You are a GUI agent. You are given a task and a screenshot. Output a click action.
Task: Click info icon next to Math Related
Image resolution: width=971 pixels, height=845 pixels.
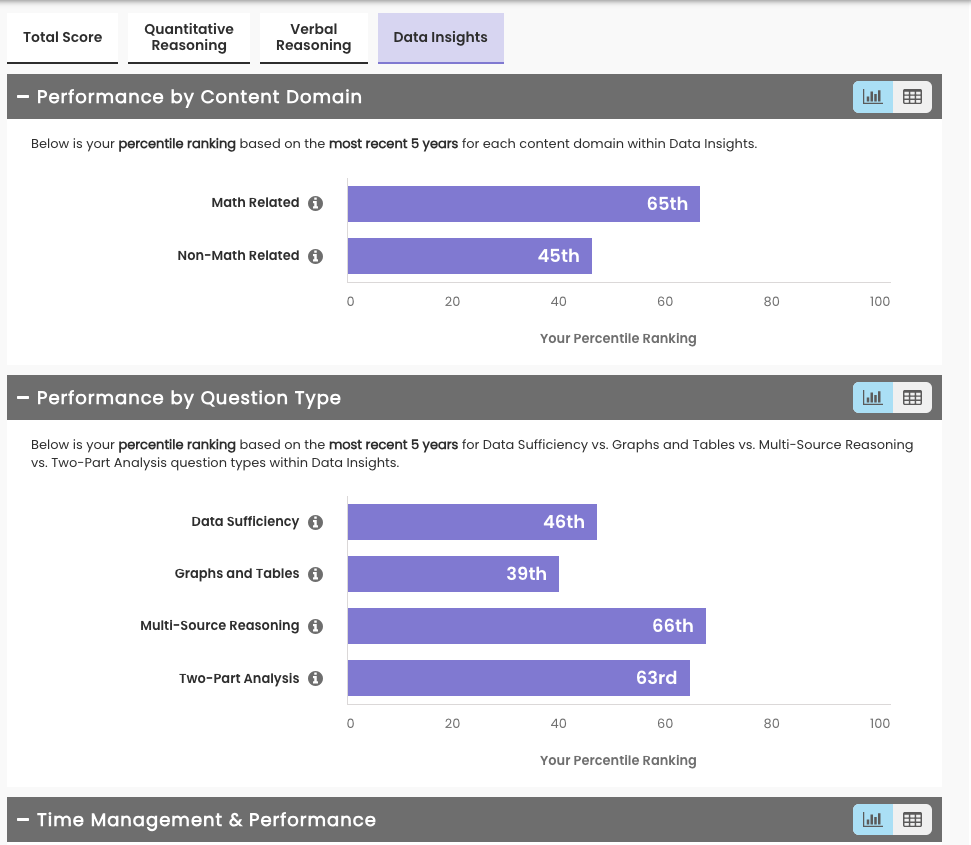pyautogui.click(x=315, y=203)
